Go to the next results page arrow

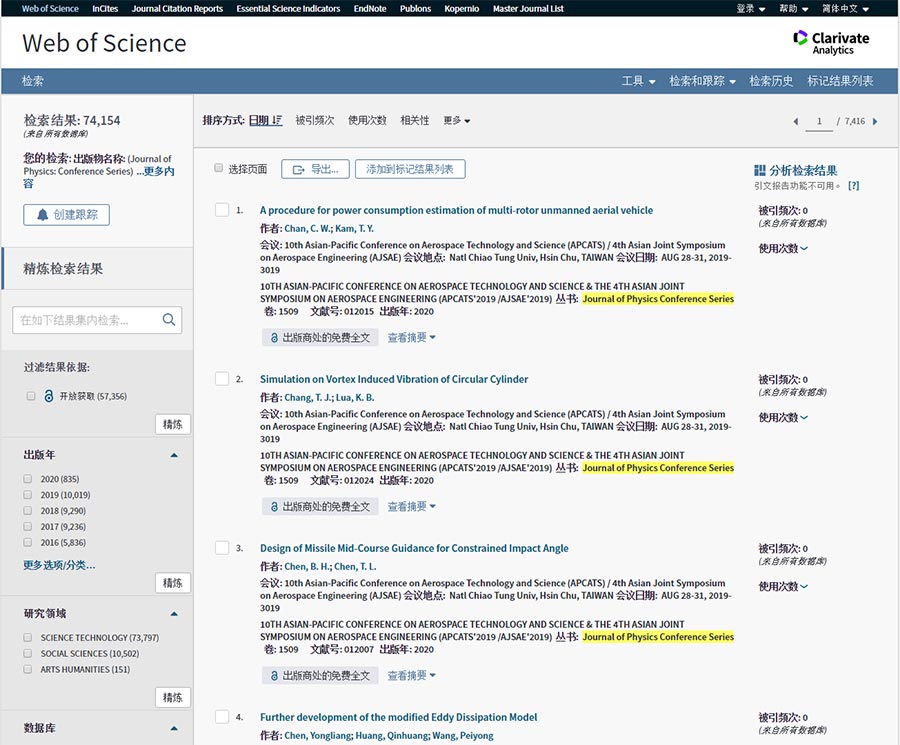pyautogui.click(x=875, y=121)
